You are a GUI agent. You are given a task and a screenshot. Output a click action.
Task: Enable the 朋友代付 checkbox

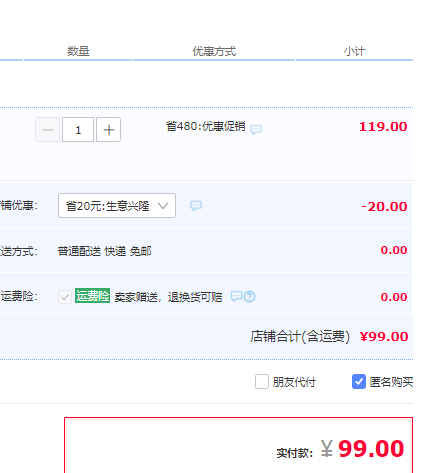point(262,382)
